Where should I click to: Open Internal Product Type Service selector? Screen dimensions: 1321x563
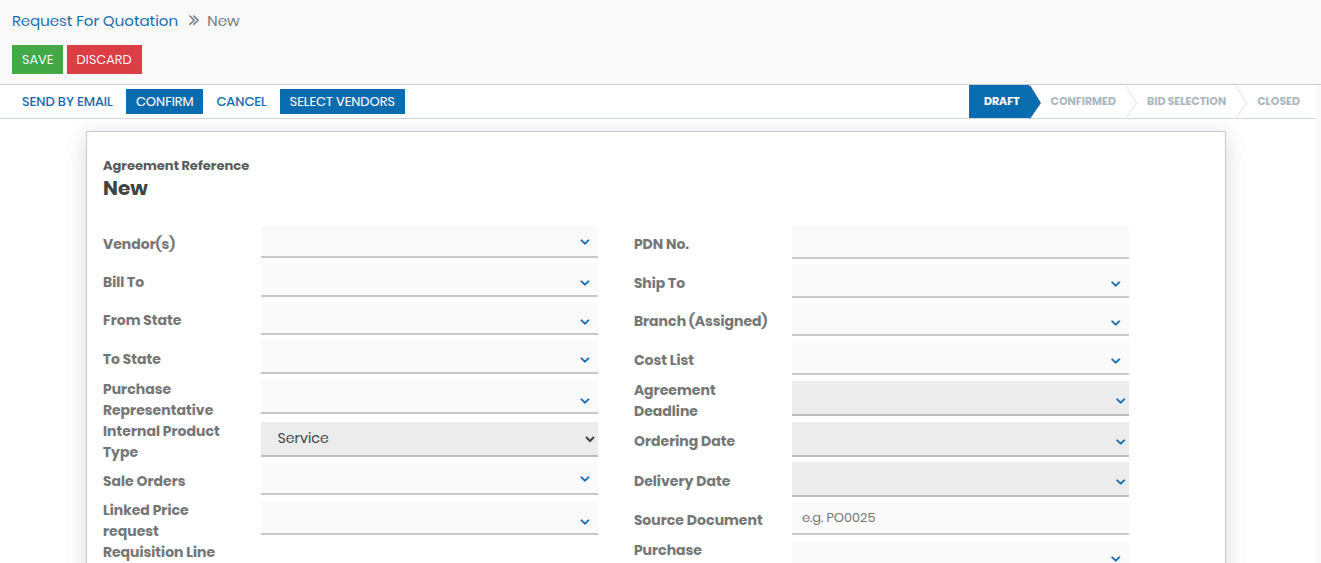pos(429,439)
